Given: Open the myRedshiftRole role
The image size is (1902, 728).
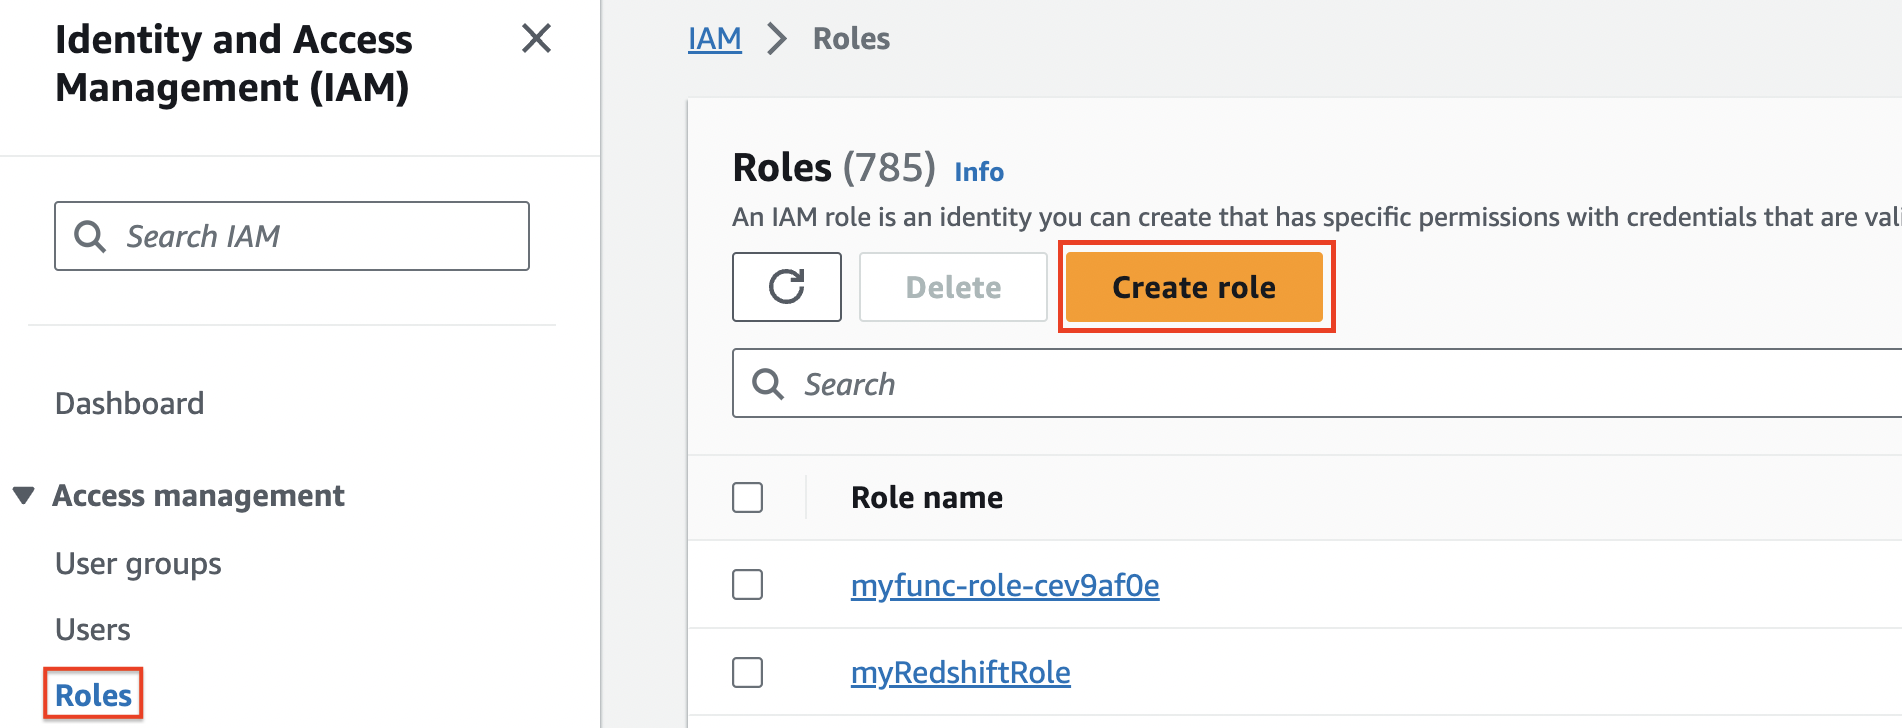Looking at the screenshot, I should (x=961, y=673).
